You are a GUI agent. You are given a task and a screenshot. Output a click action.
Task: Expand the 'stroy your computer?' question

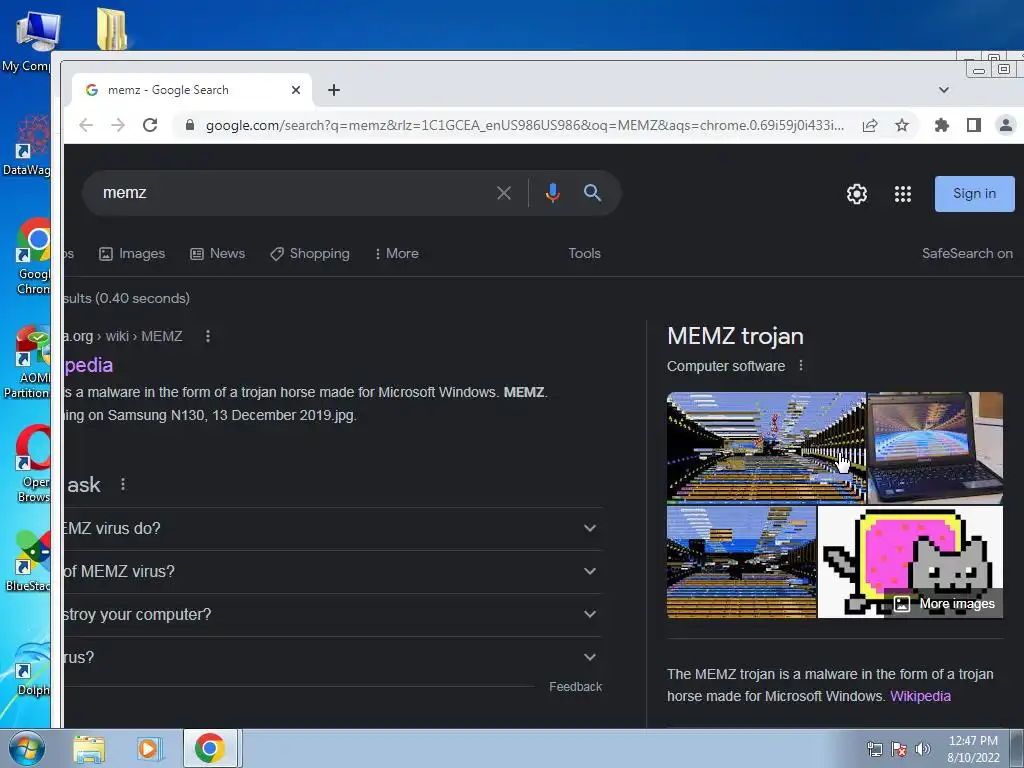tap(332, 615)
